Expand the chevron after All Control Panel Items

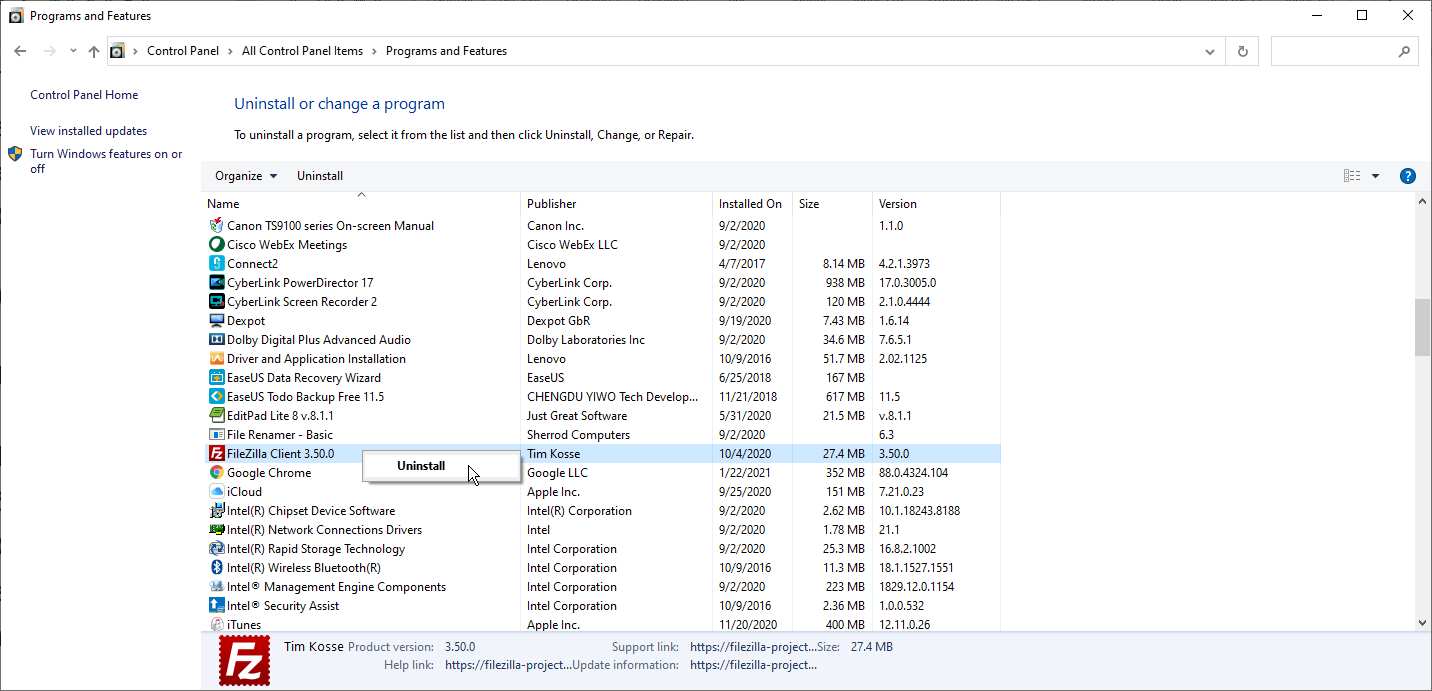tap(375, 51)
